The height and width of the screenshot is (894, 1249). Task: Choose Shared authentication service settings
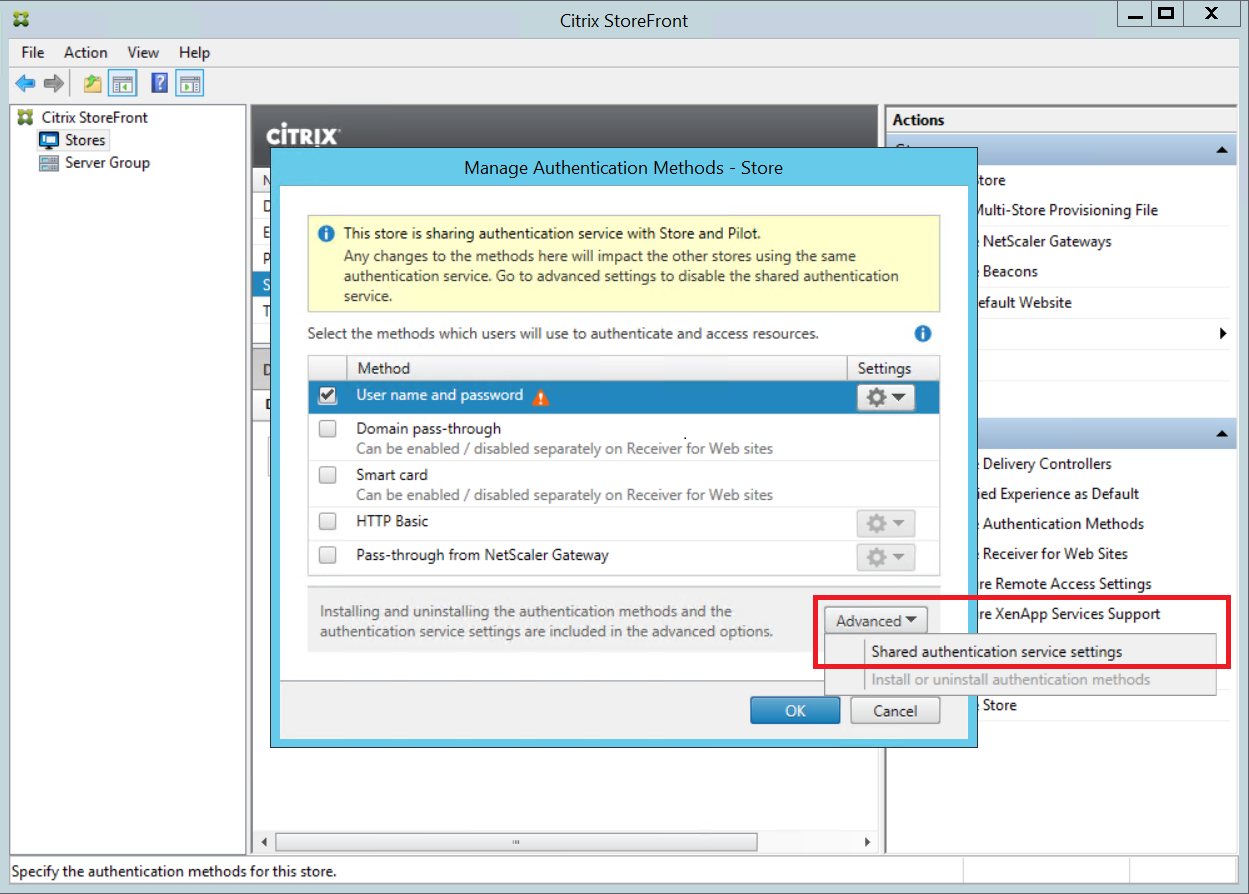(x=996, y=652)
